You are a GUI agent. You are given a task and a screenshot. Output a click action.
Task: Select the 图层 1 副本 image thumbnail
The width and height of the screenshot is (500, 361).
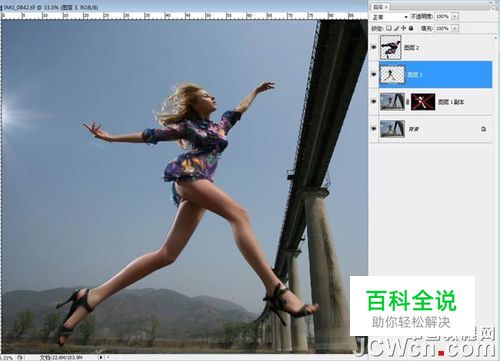[393, 102]
